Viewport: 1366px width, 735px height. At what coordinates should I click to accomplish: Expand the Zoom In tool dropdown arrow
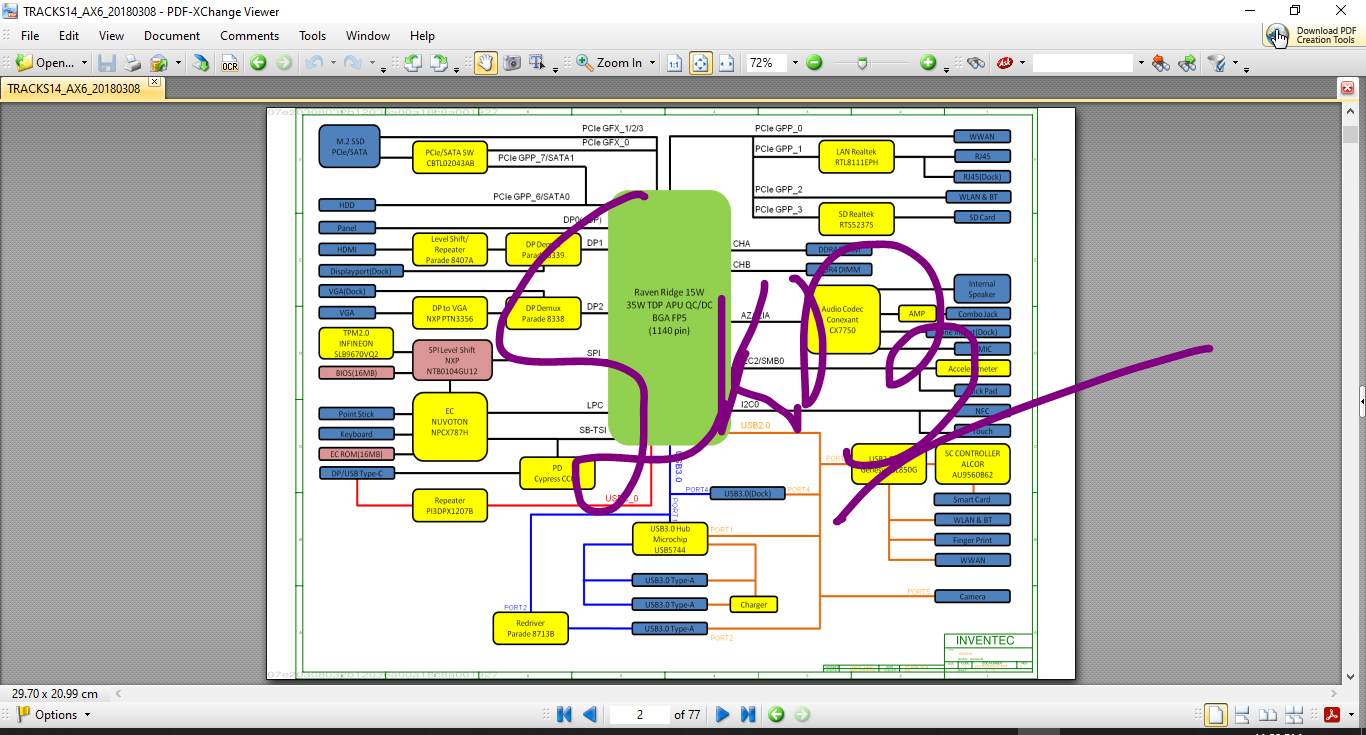click(652, 63)
